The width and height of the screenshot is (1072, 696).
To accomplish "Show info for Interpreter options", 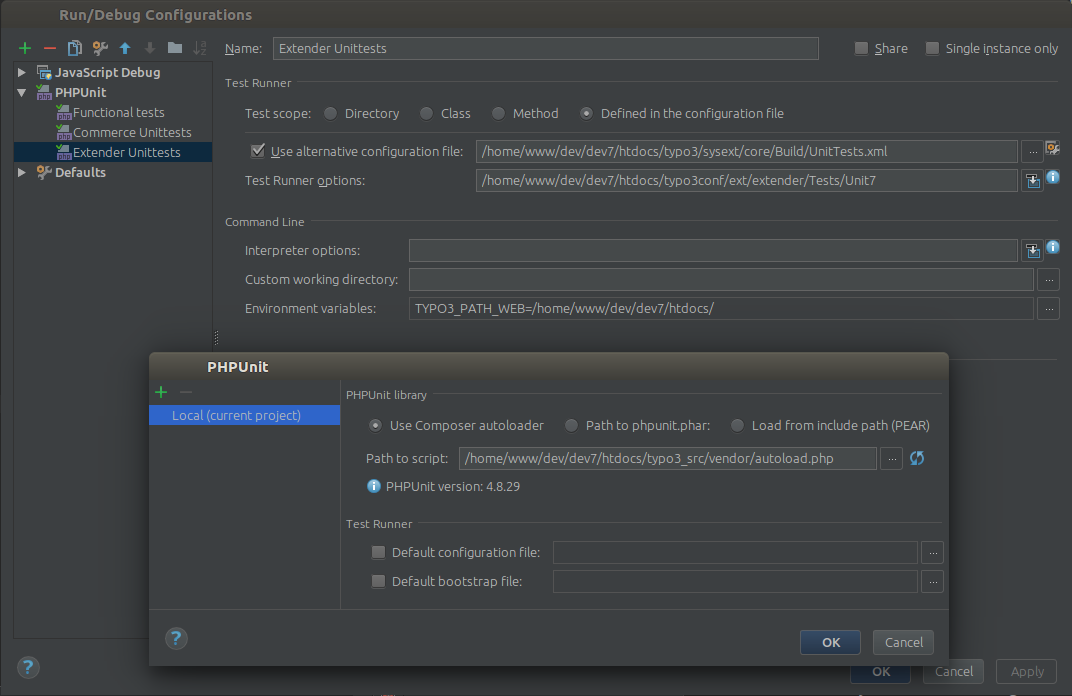I will [1053, 247].
